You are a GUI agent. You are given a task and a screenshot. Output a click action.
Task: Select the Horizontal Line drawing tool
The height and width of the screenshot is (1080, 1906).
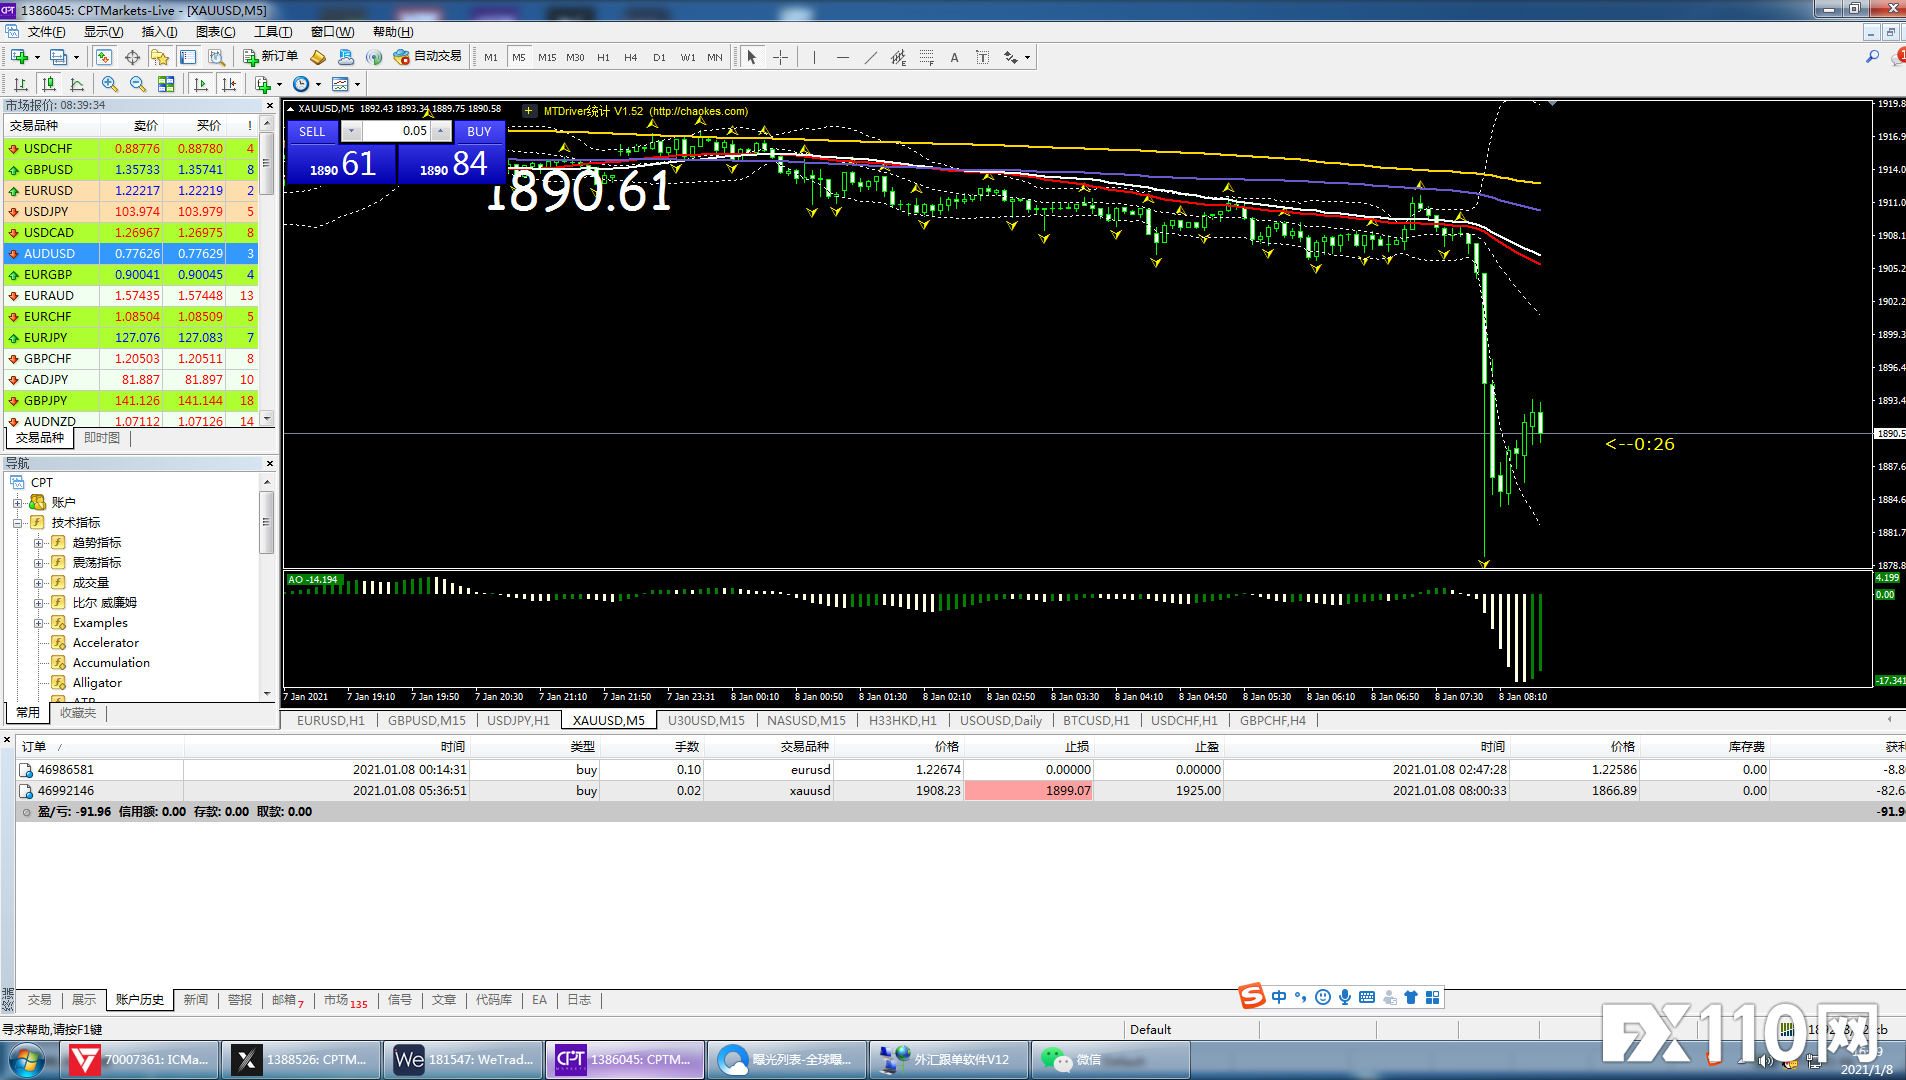842,57
